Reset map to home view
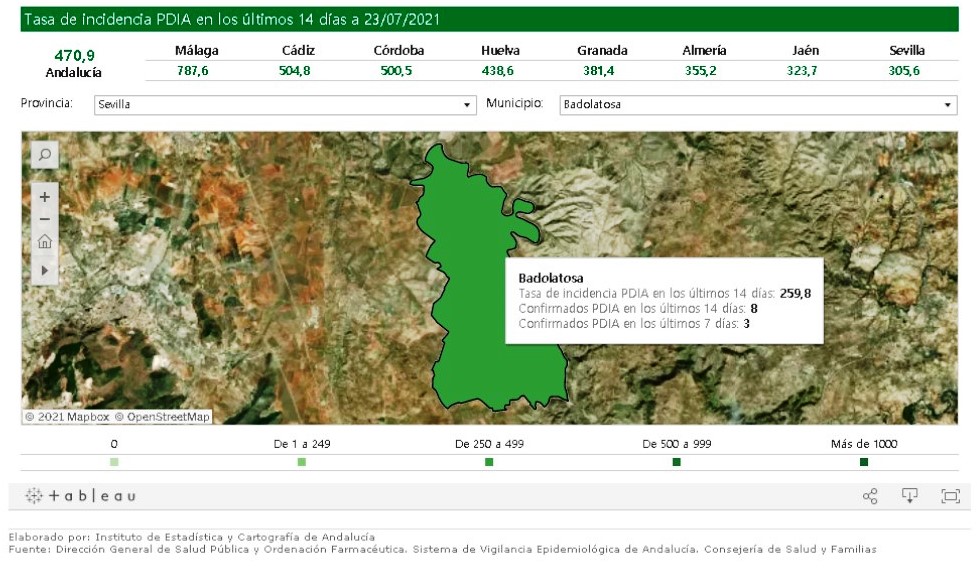 click(x=45, y=242)
